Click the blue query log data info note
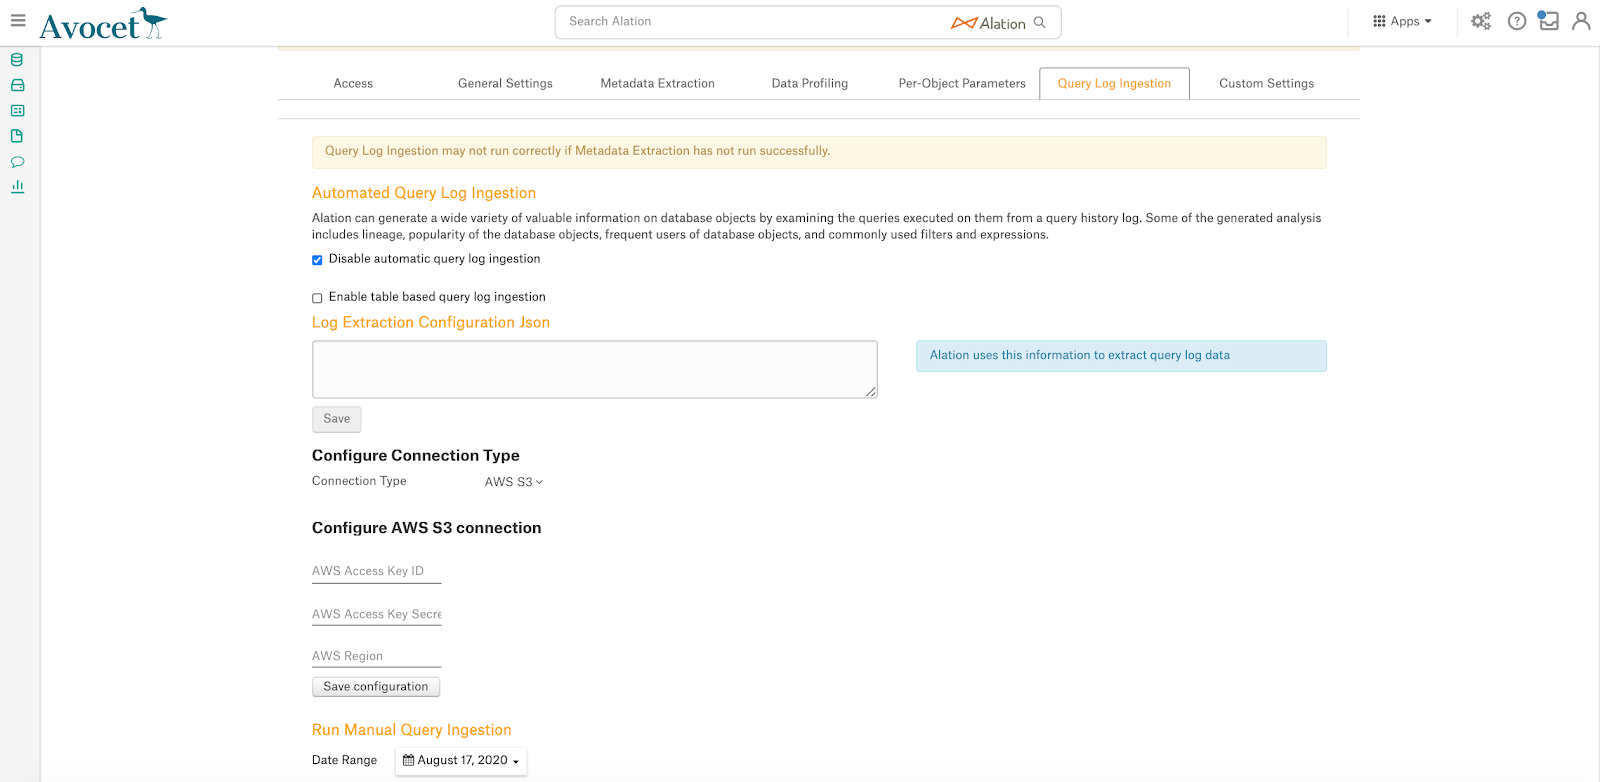 pyautogui.click(x=1121, y=356)
